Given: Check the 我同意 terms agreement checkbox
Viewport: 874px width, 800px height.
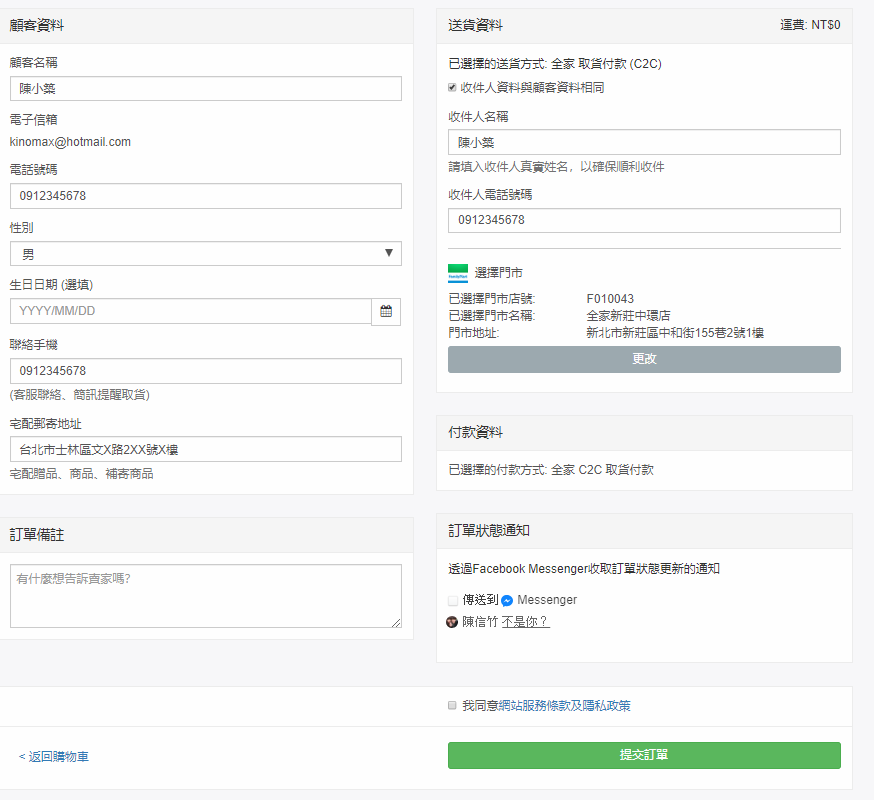Looking at the screenshot, I should 453,706.
